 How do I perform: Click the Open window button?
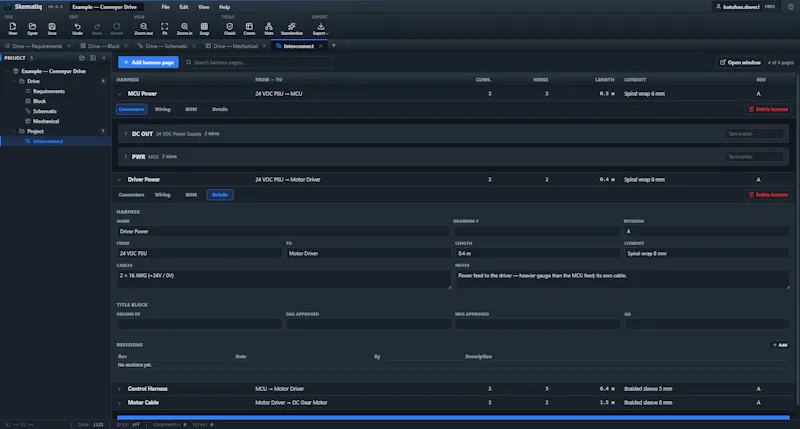tap(740, 62)
